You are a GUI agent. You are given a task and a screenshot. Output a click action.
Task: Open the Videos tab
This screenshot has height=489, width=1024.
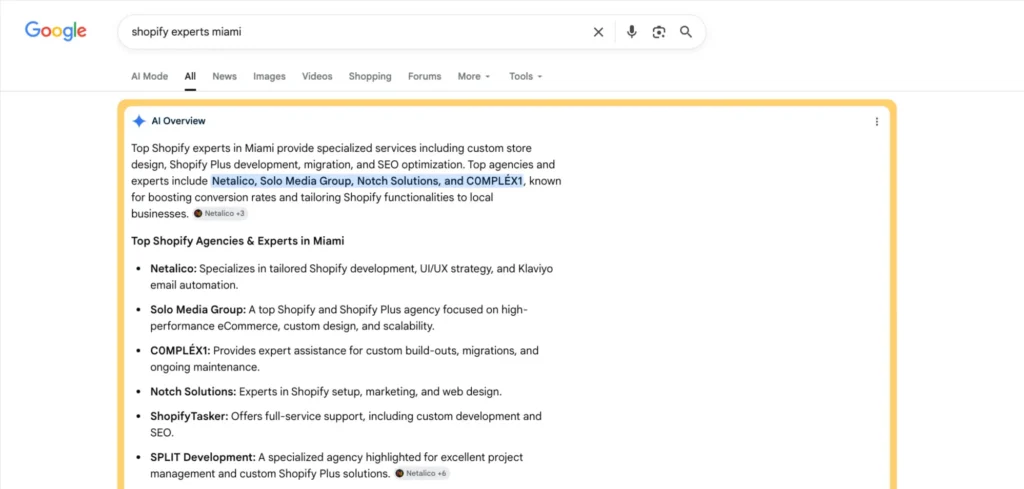click(317, 76)
